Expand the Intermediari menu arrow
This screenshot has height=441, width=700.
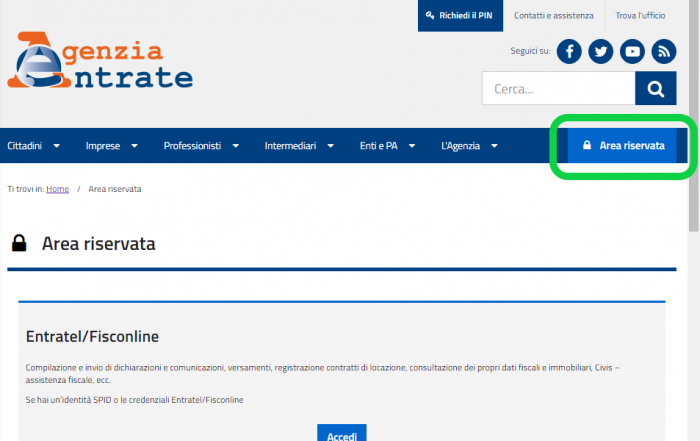331,146
